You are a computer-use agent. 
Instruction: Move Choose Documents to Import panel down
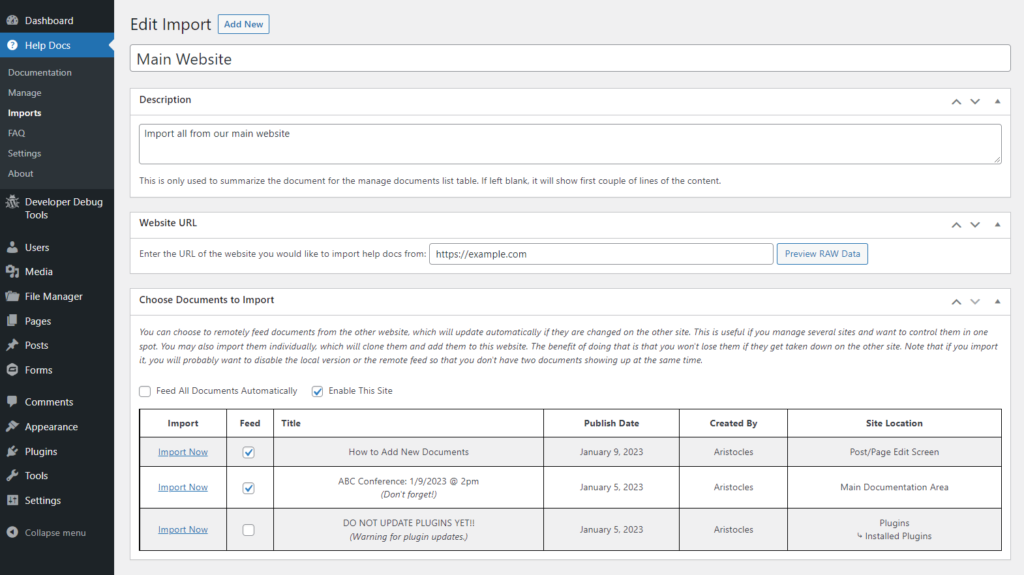tap(975, 301)
